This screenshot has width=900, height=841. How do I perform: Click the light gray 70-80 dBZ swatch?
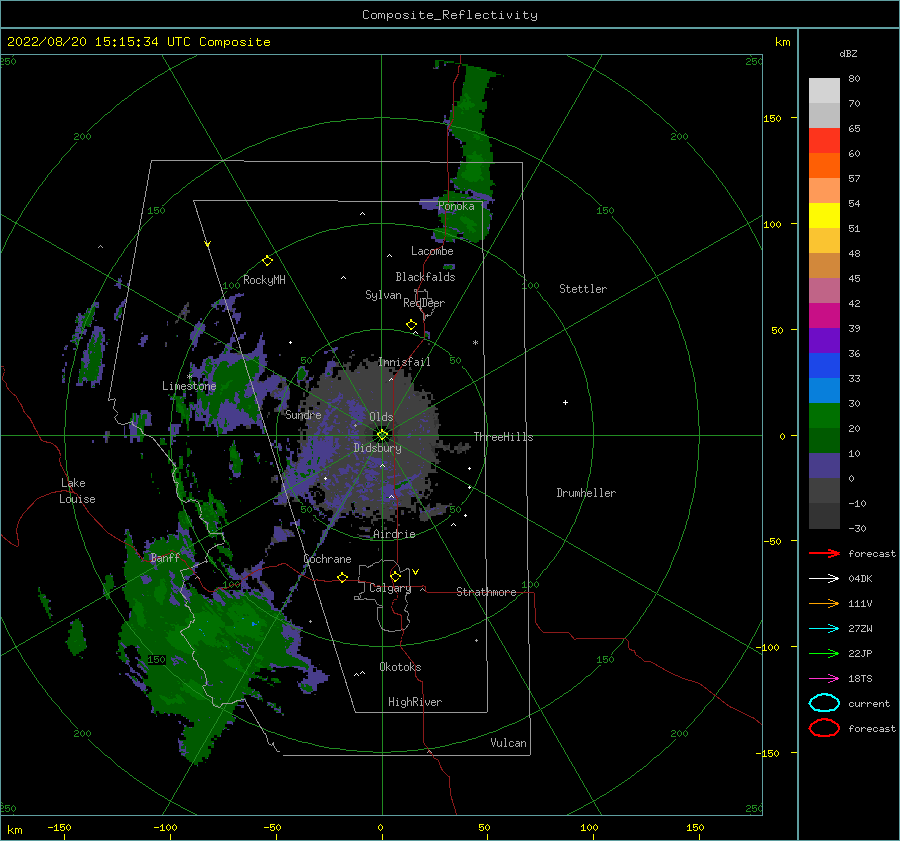point(824,91)
